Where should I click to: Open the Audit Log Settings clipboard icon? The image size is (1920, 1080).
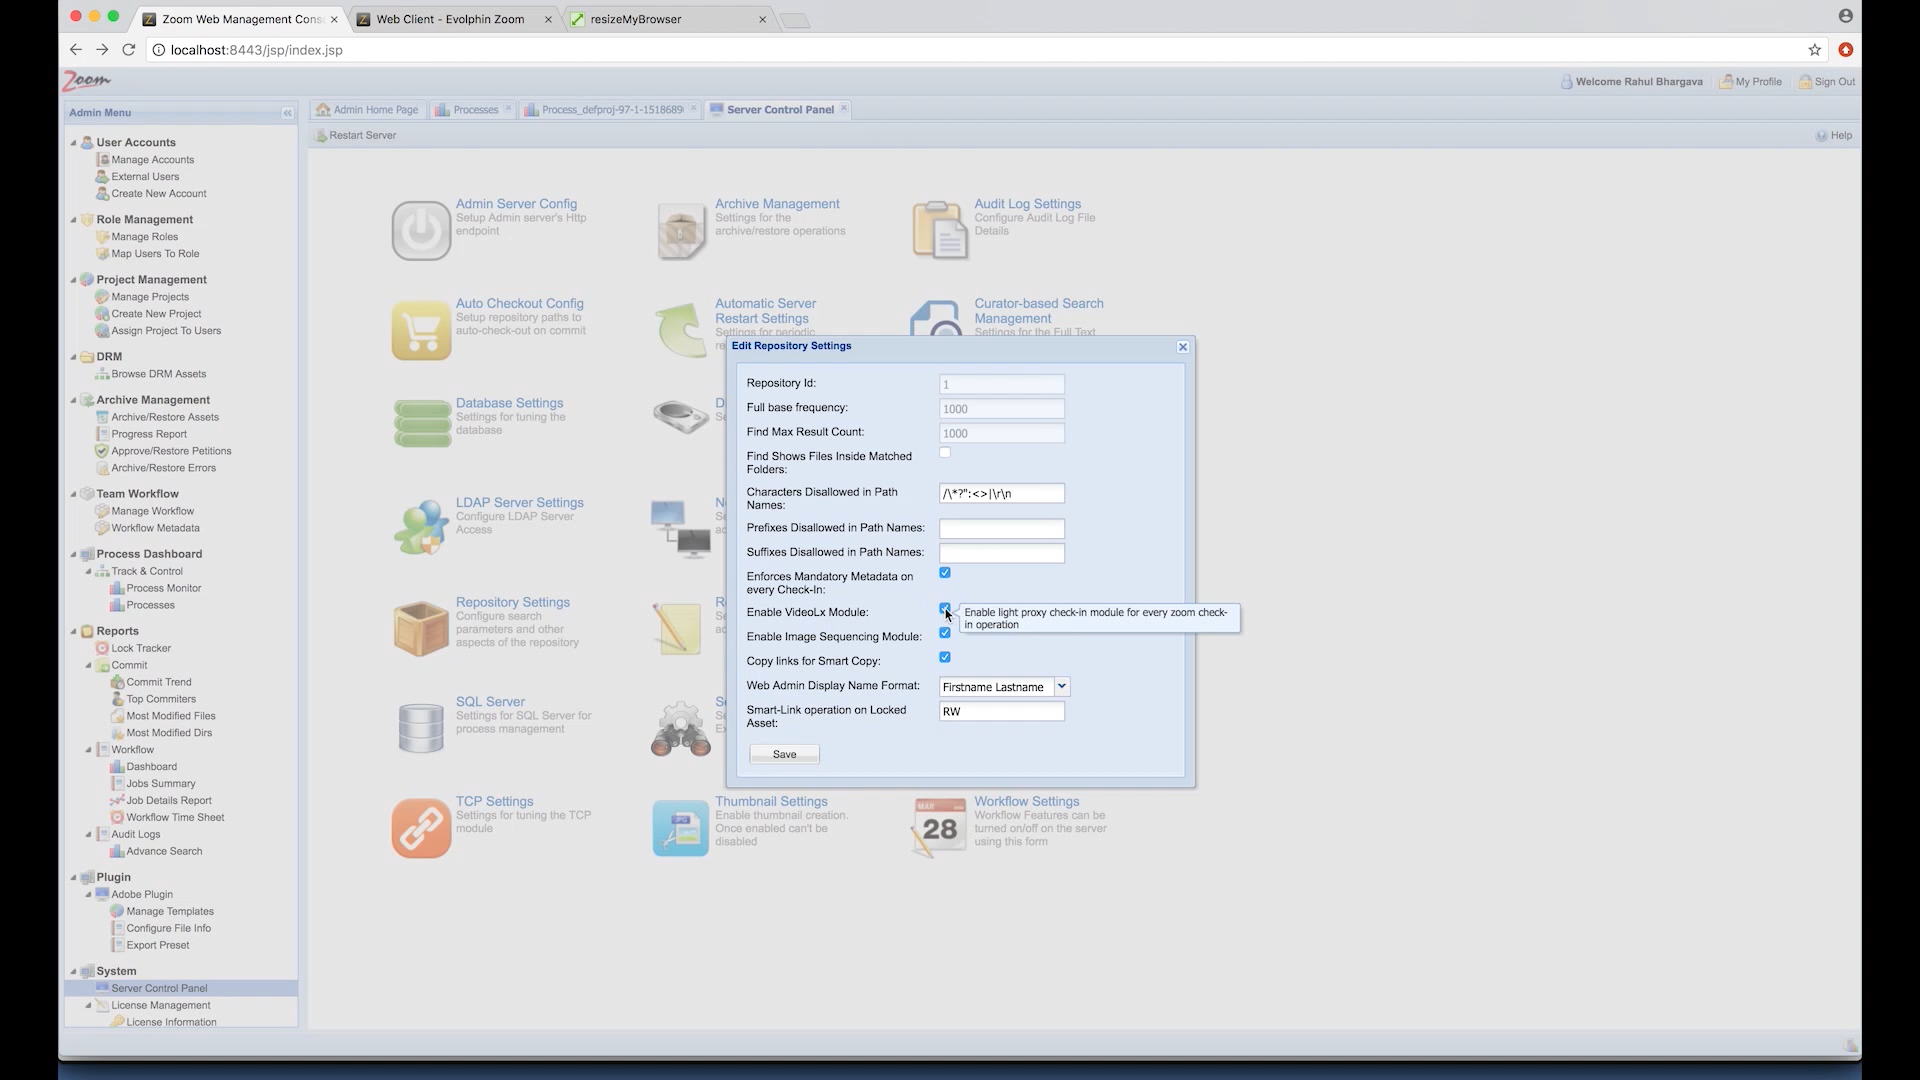940,231
